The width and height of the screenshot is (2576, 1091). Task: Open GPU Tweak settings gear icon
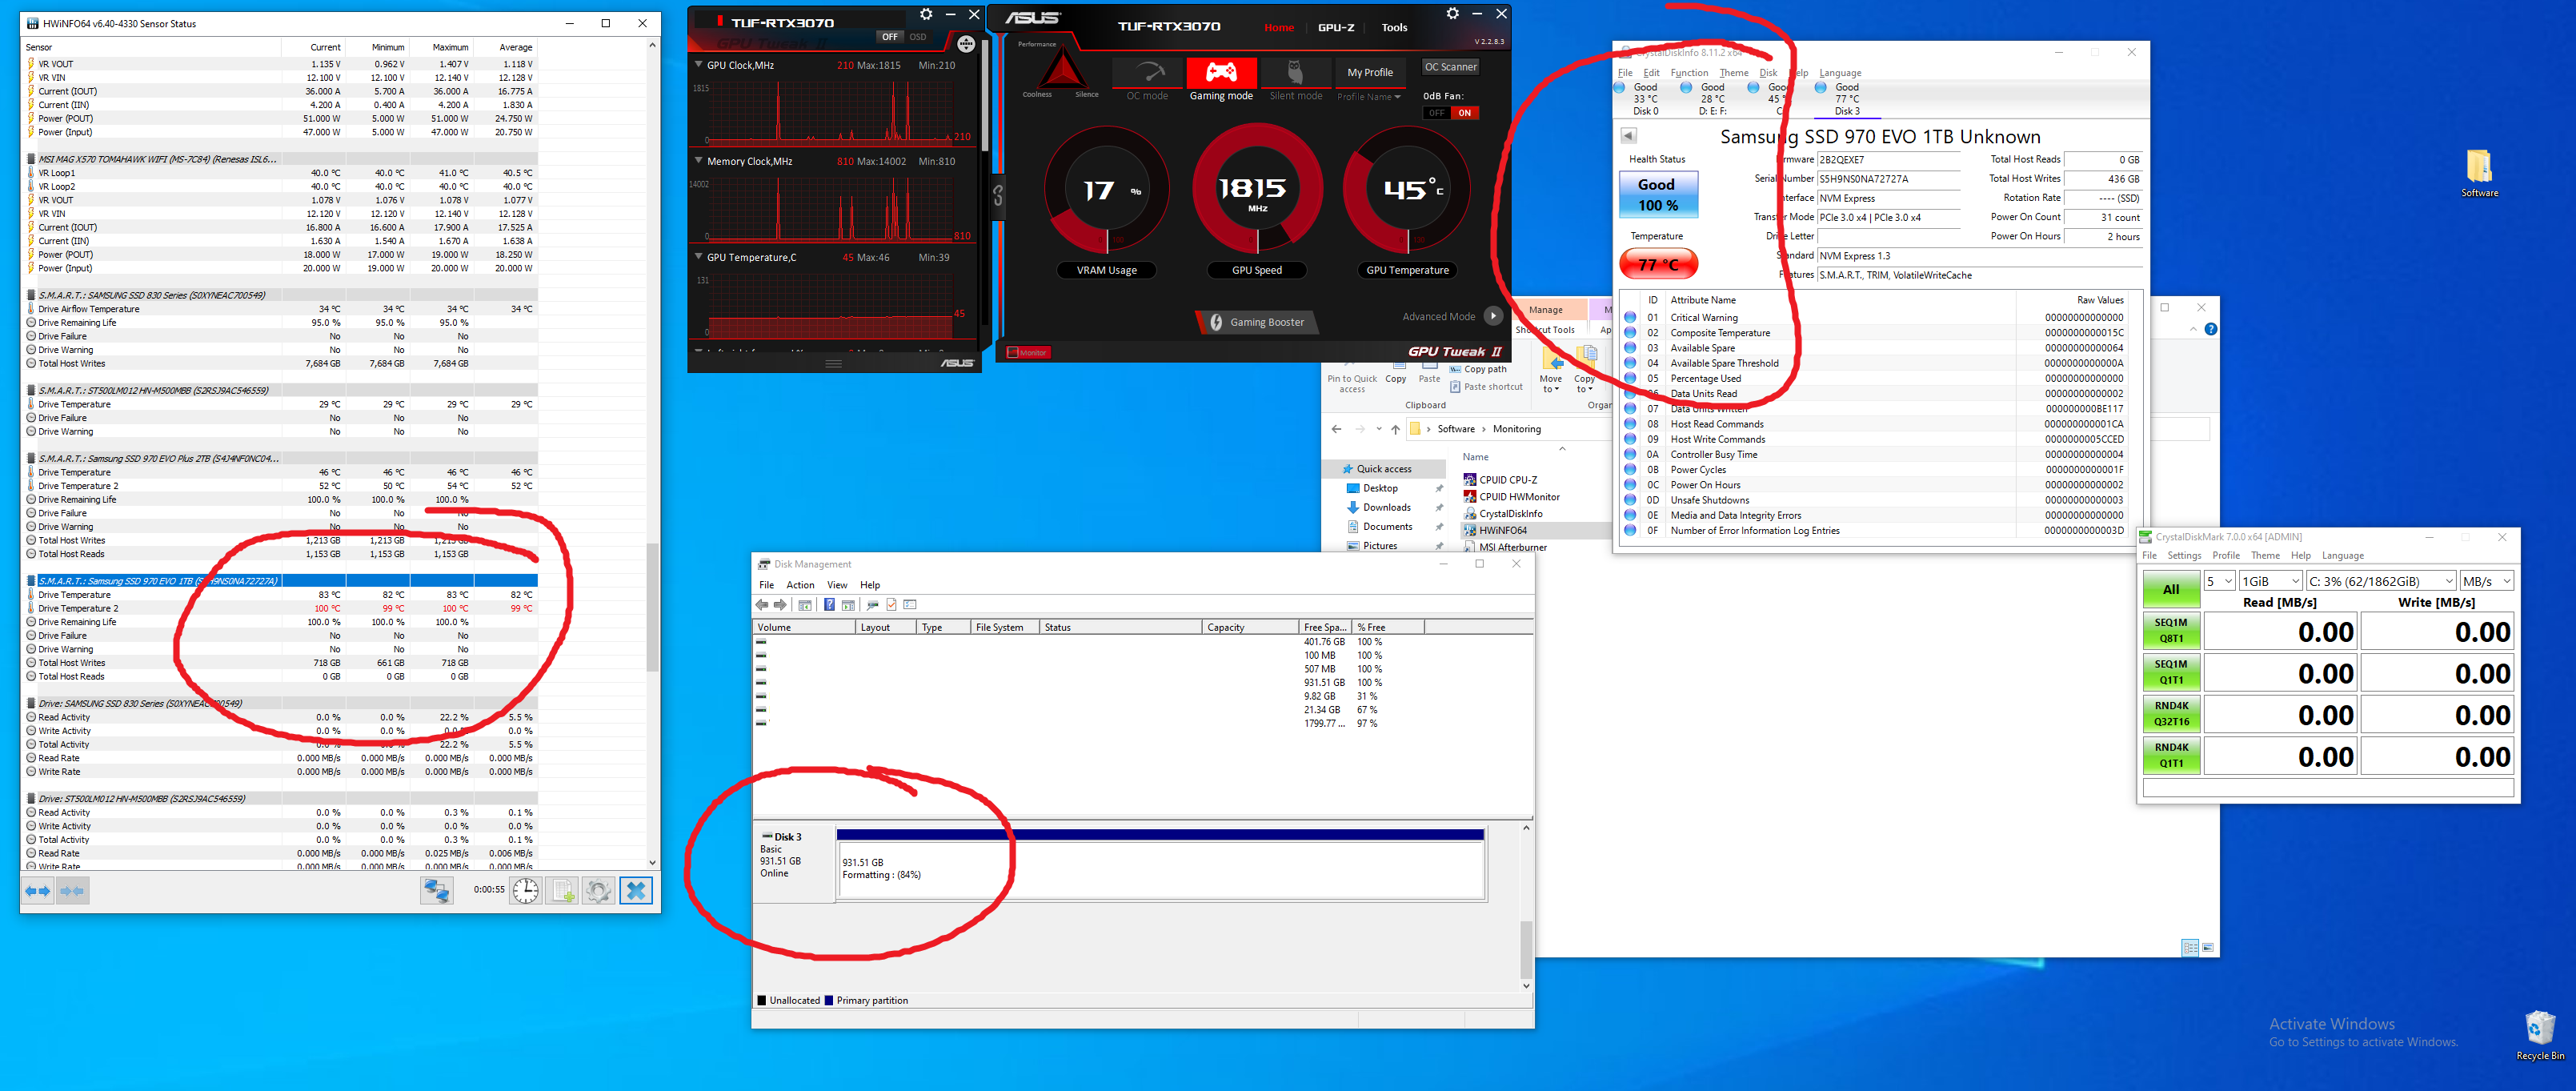coord(1452,14)
